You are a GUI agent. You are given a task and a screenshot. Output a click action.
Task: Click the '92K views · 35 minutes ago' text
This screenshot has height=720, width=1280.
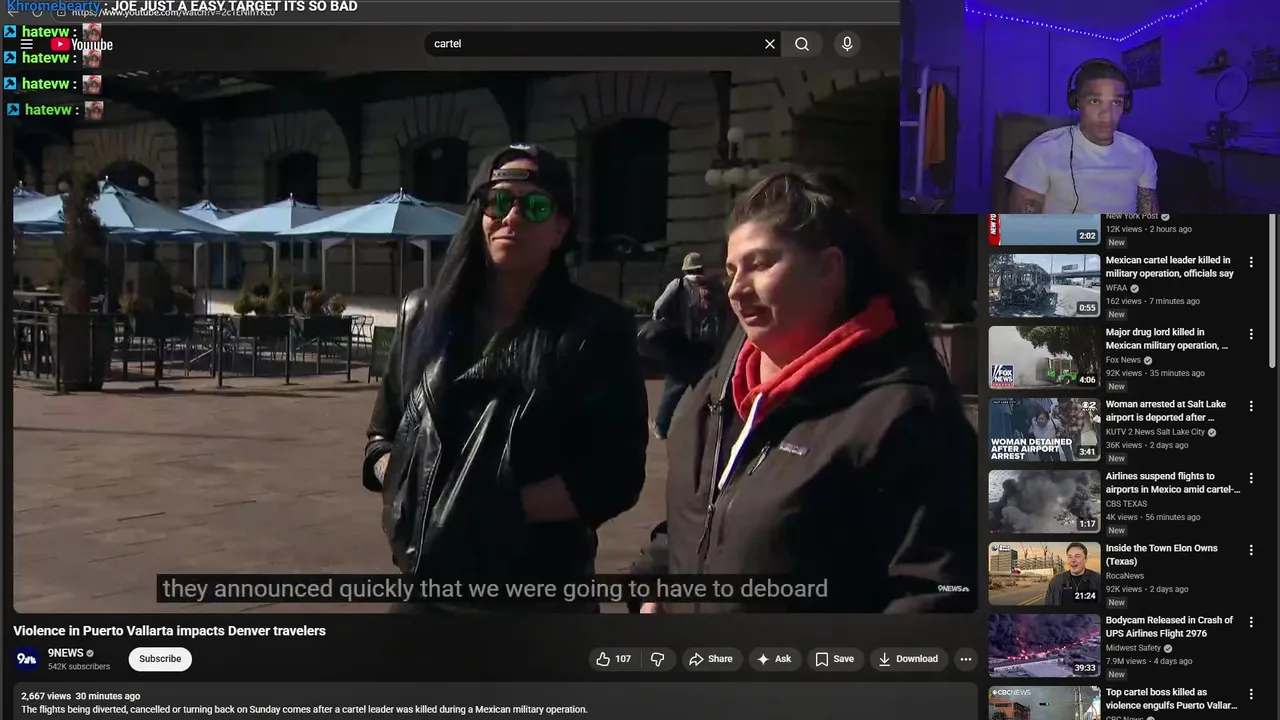[1155, 373]
